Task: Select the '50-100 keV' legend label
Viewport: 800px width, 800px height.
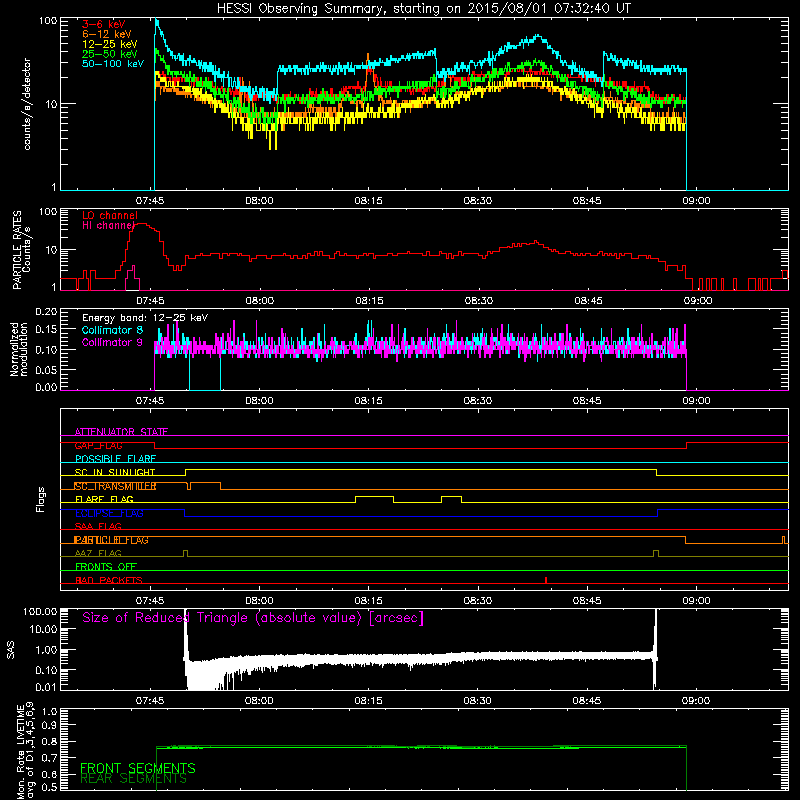Action: pos(113,64)
